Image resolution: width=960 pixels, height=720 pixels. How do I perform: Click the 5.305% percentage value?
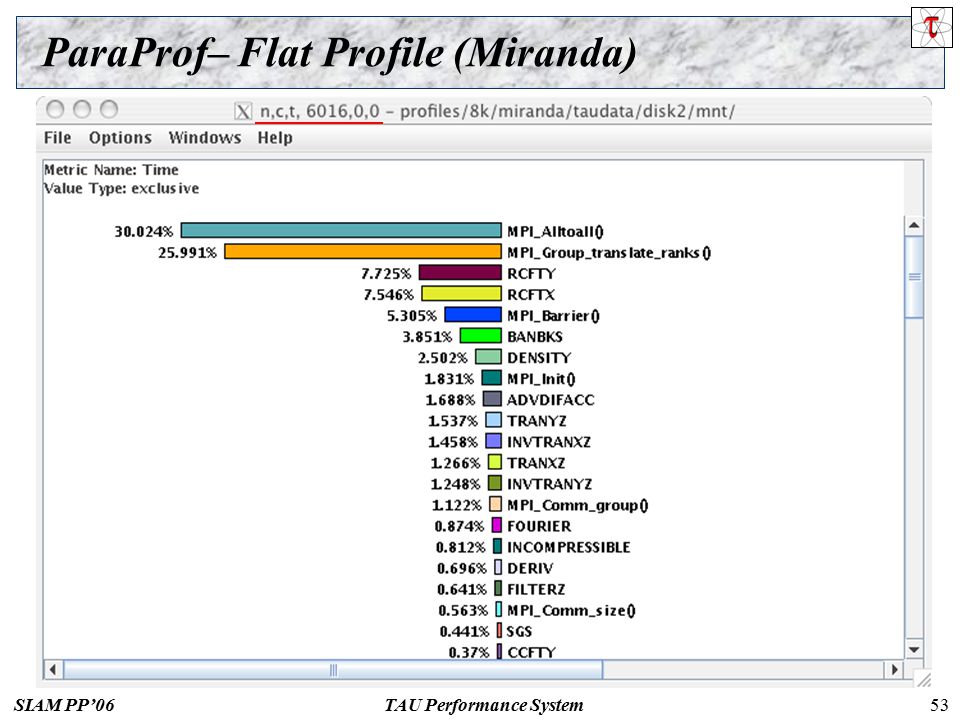click(x=411, y=316)
